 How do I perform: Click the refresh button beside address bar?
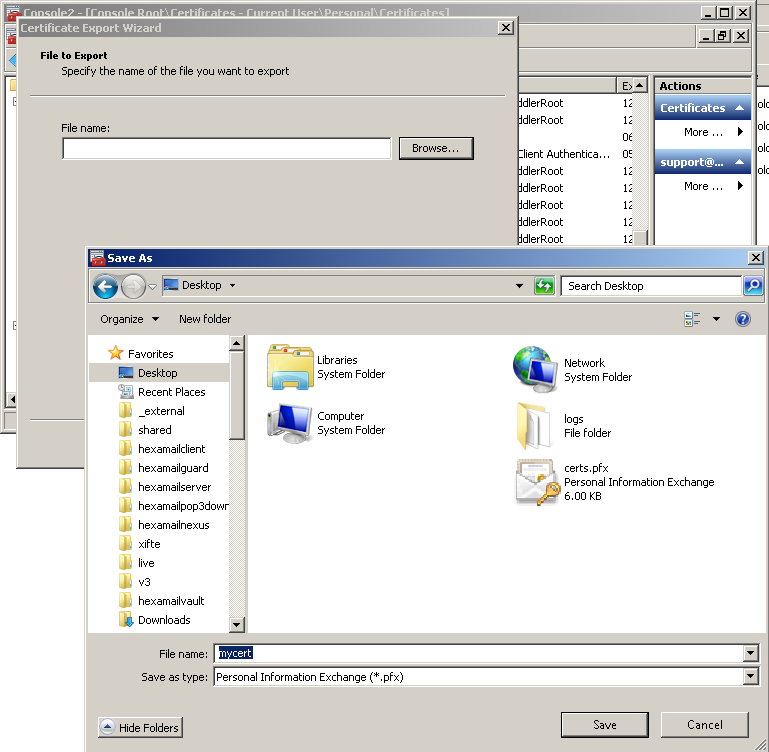(544, 286)
